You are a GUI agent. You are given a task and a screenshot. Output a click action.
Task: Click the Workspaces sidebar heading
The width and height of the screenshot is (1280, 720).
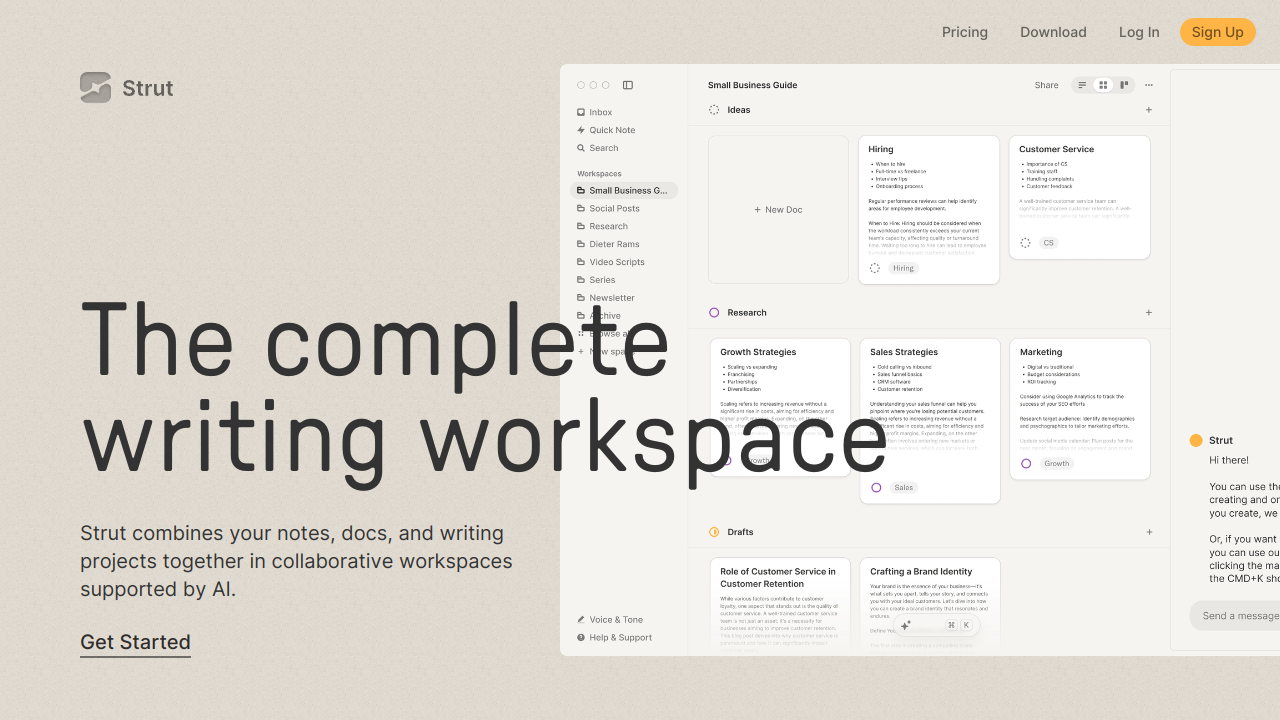pyautogui.click(x=599, y=174)
